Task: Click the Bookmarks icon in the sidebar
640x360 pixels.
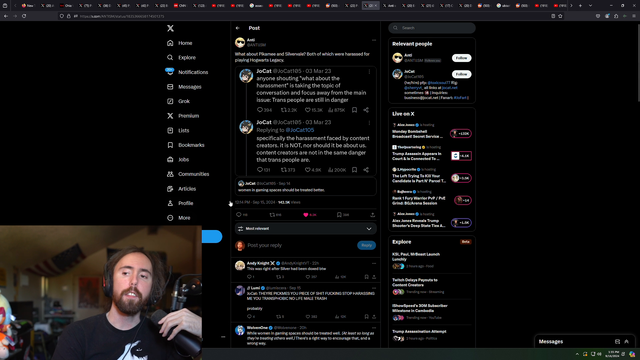Action: click(170, 145)
